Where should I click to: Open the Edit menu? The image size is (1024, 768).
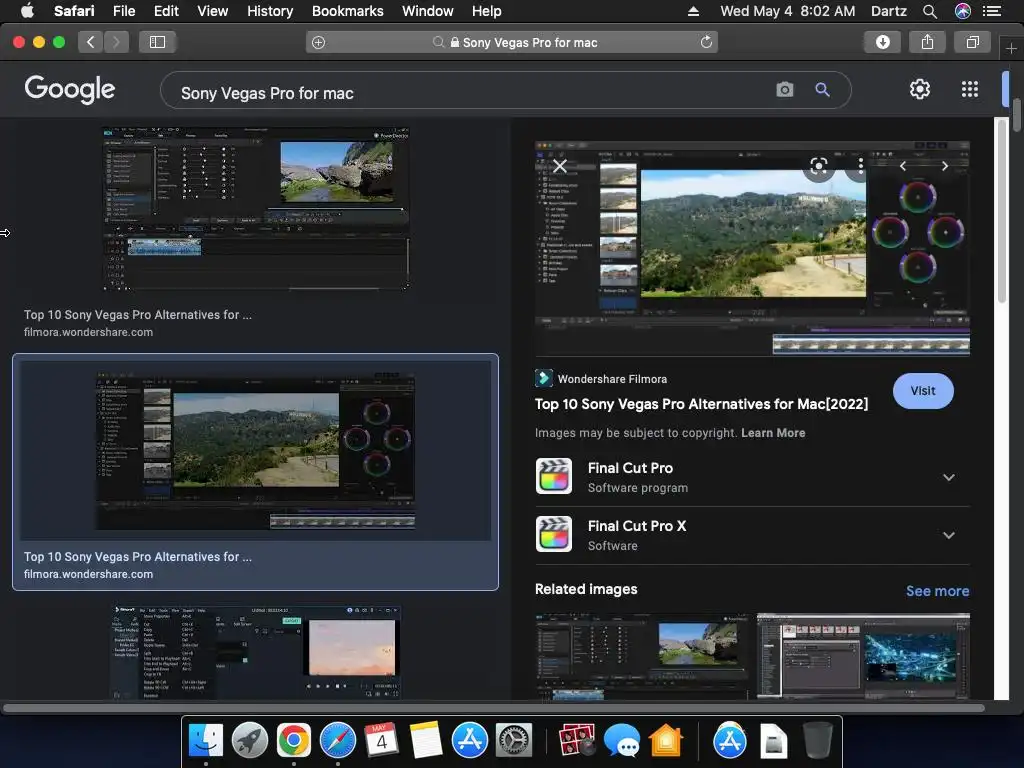166,11
